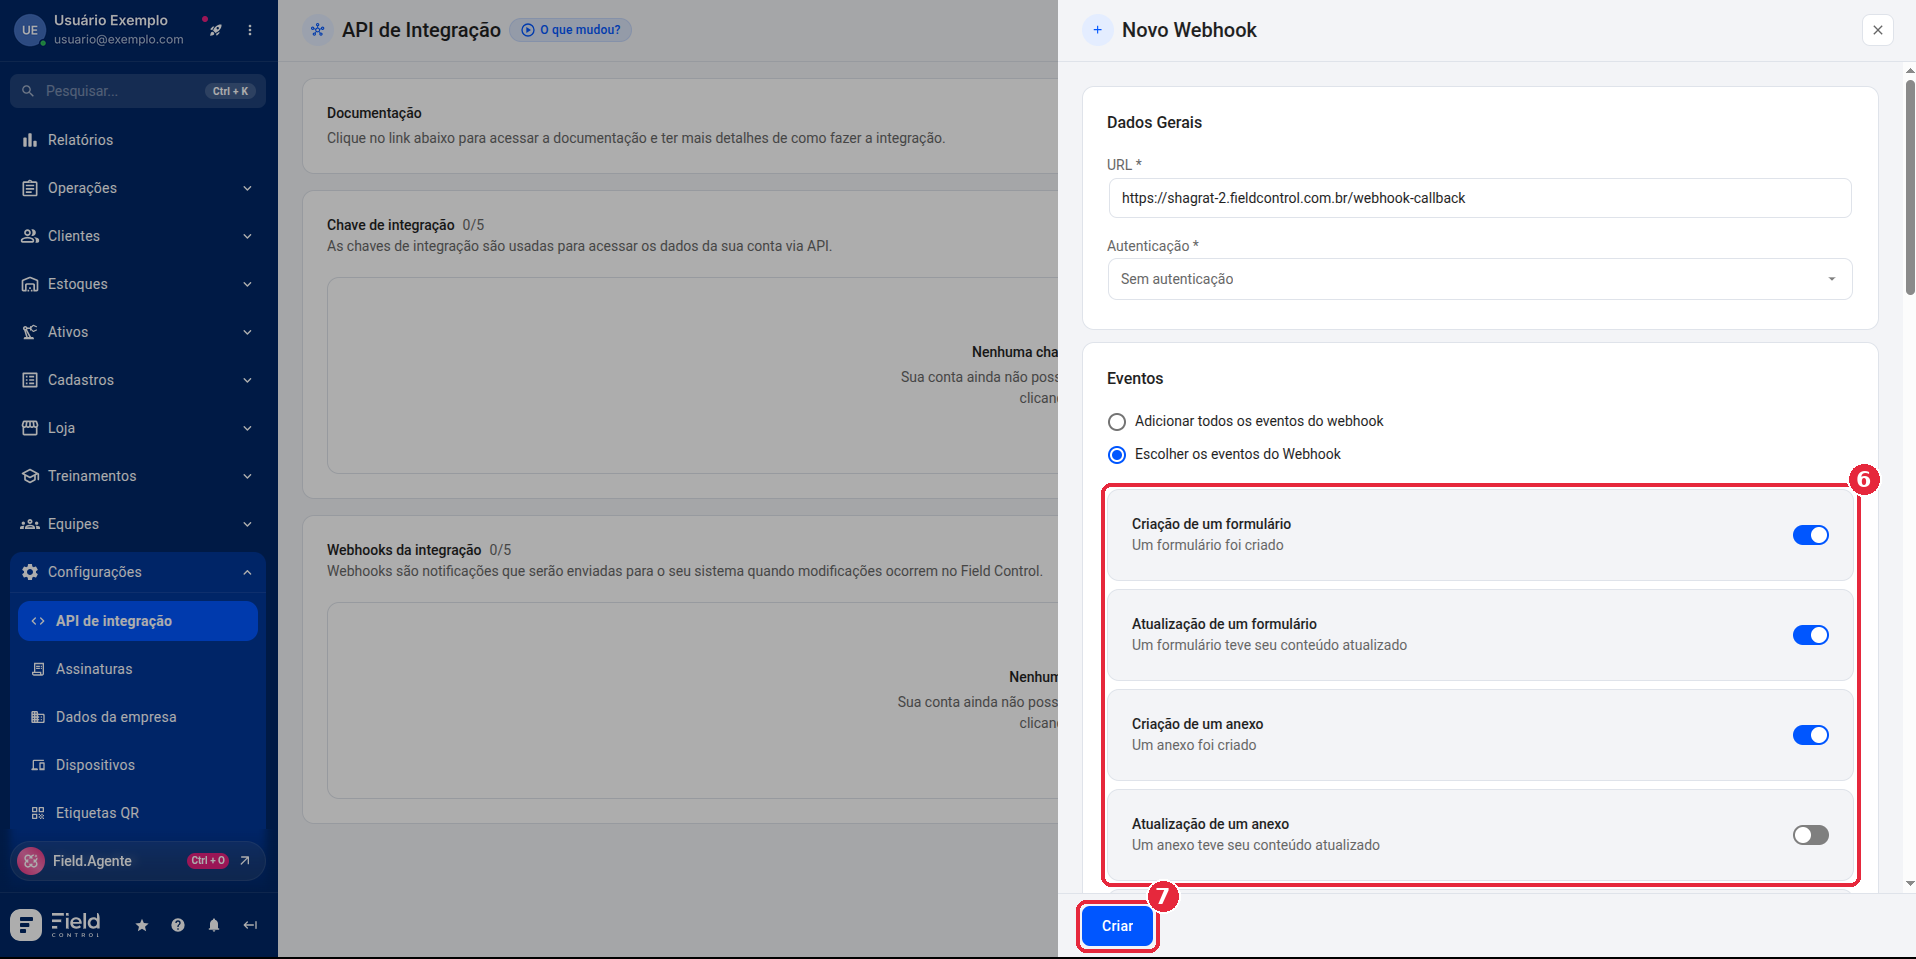Collapse the Configurações section chevron

click(247, 572)
